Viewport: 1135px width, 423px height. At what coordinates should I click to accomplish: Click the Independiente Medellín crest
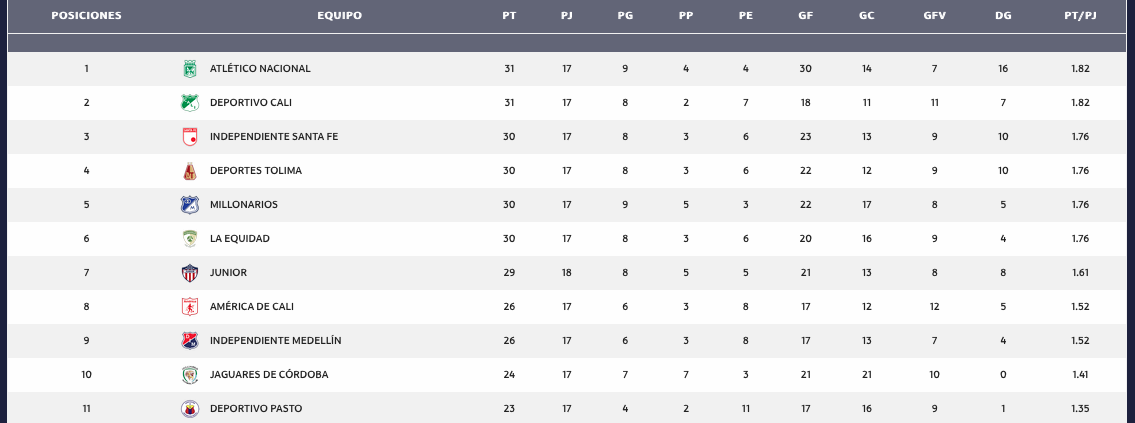(x=188, y=341)
